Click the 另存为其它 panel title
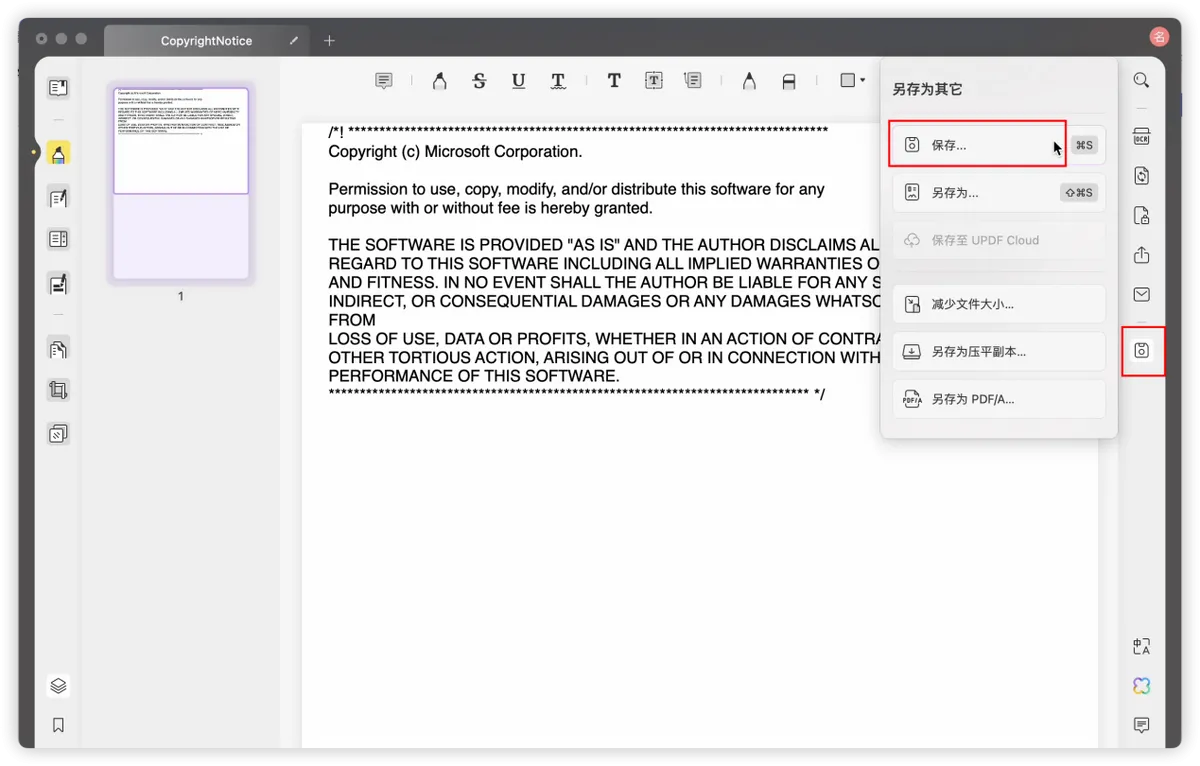Screen dimensions: 1200x766 pyautogui.click(x=927, y=89)
